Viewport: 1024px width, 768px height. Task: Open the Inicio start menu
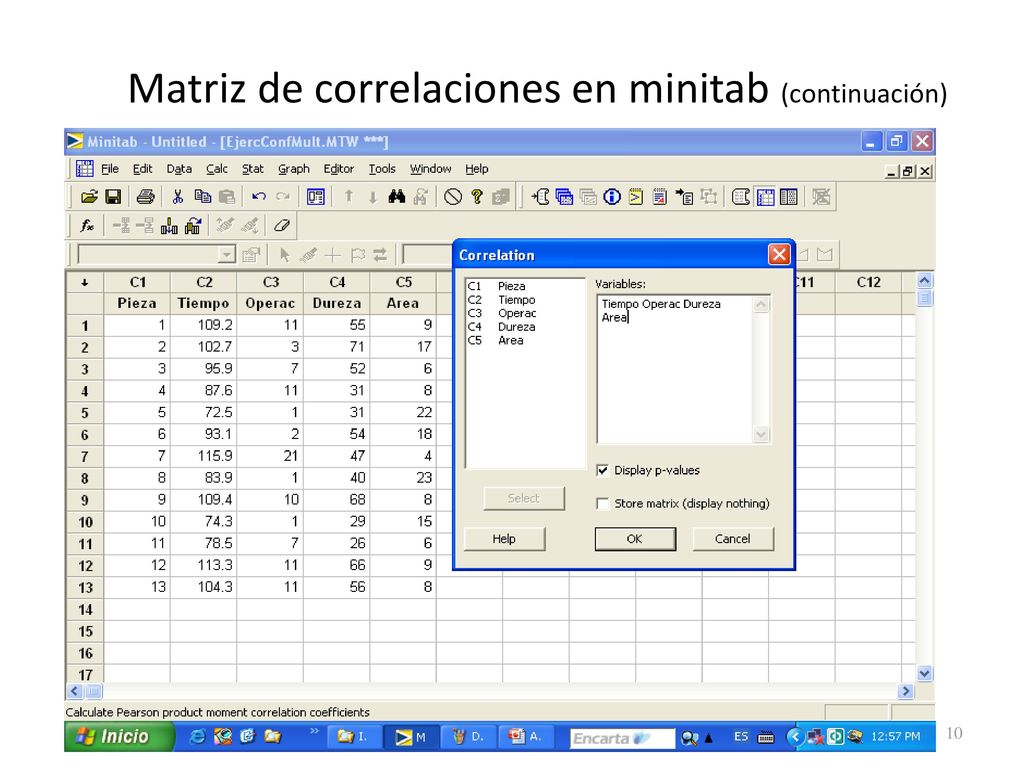coord(118,737)
